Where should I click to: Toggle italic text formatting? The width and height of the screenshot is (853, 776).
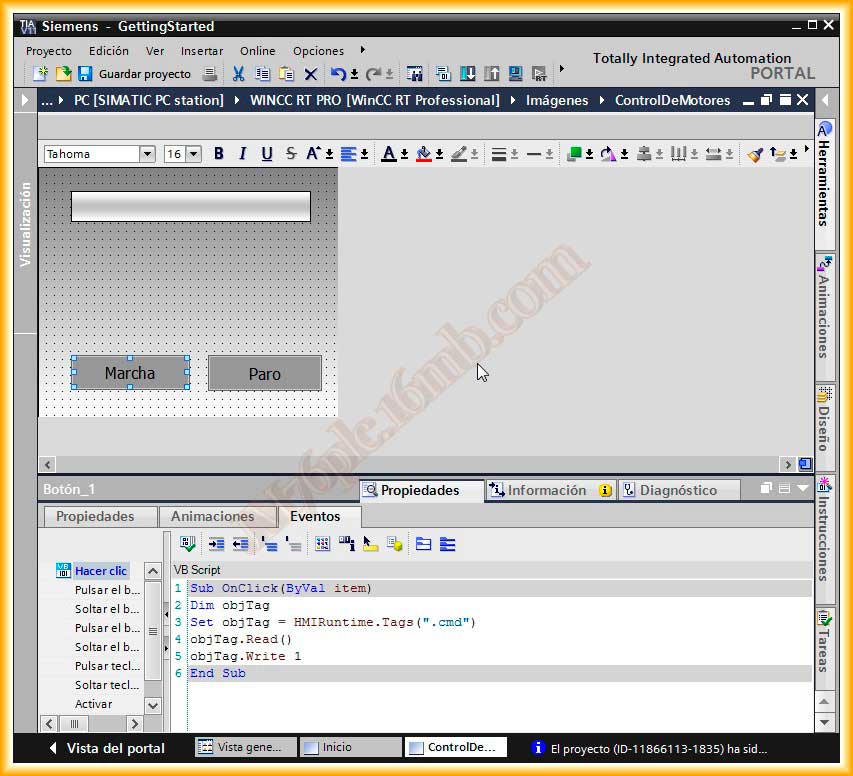tap(242, 154)
